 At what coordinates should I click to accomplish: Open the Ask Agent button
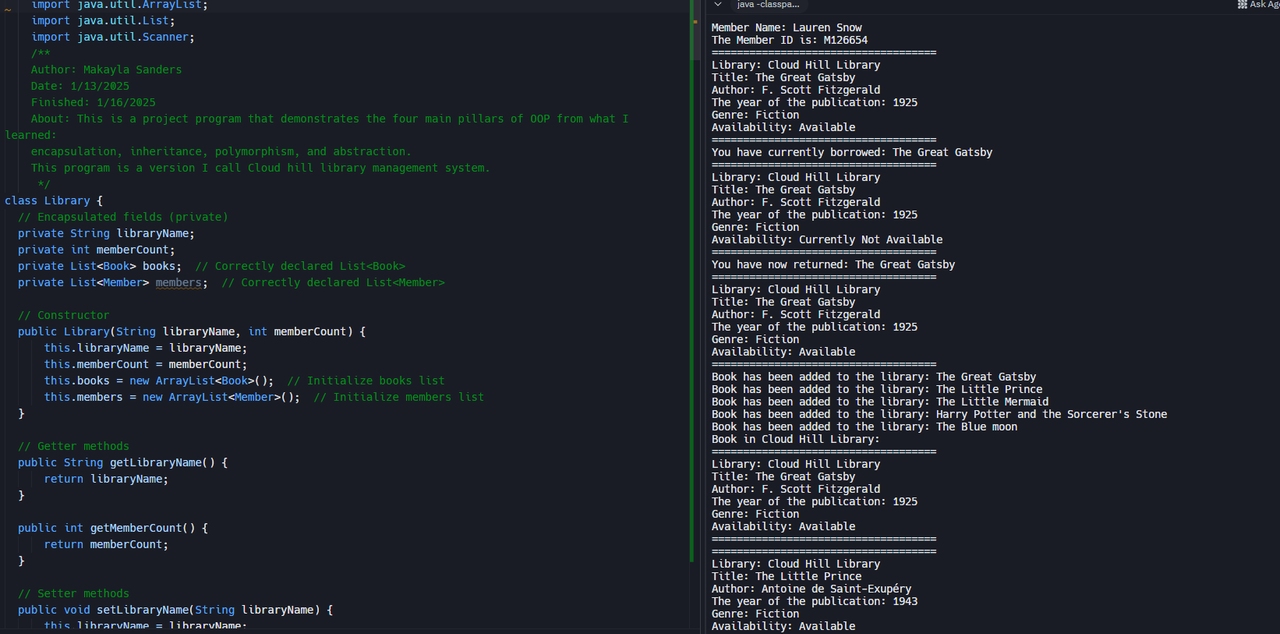1259,5
